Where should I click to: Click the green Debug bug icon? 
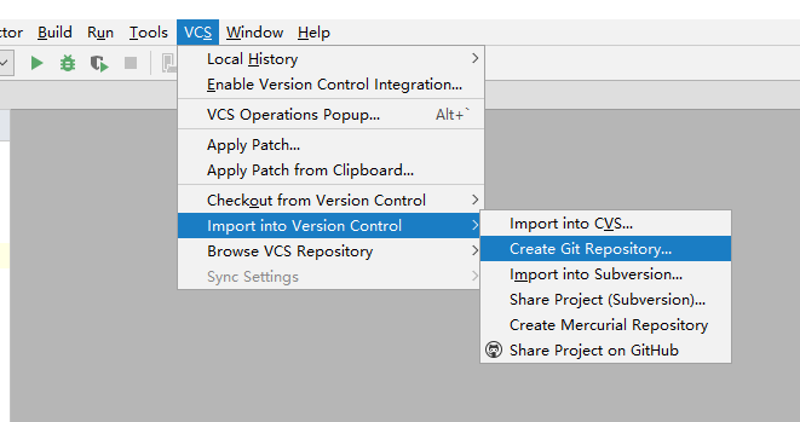[x=67, y=63]
